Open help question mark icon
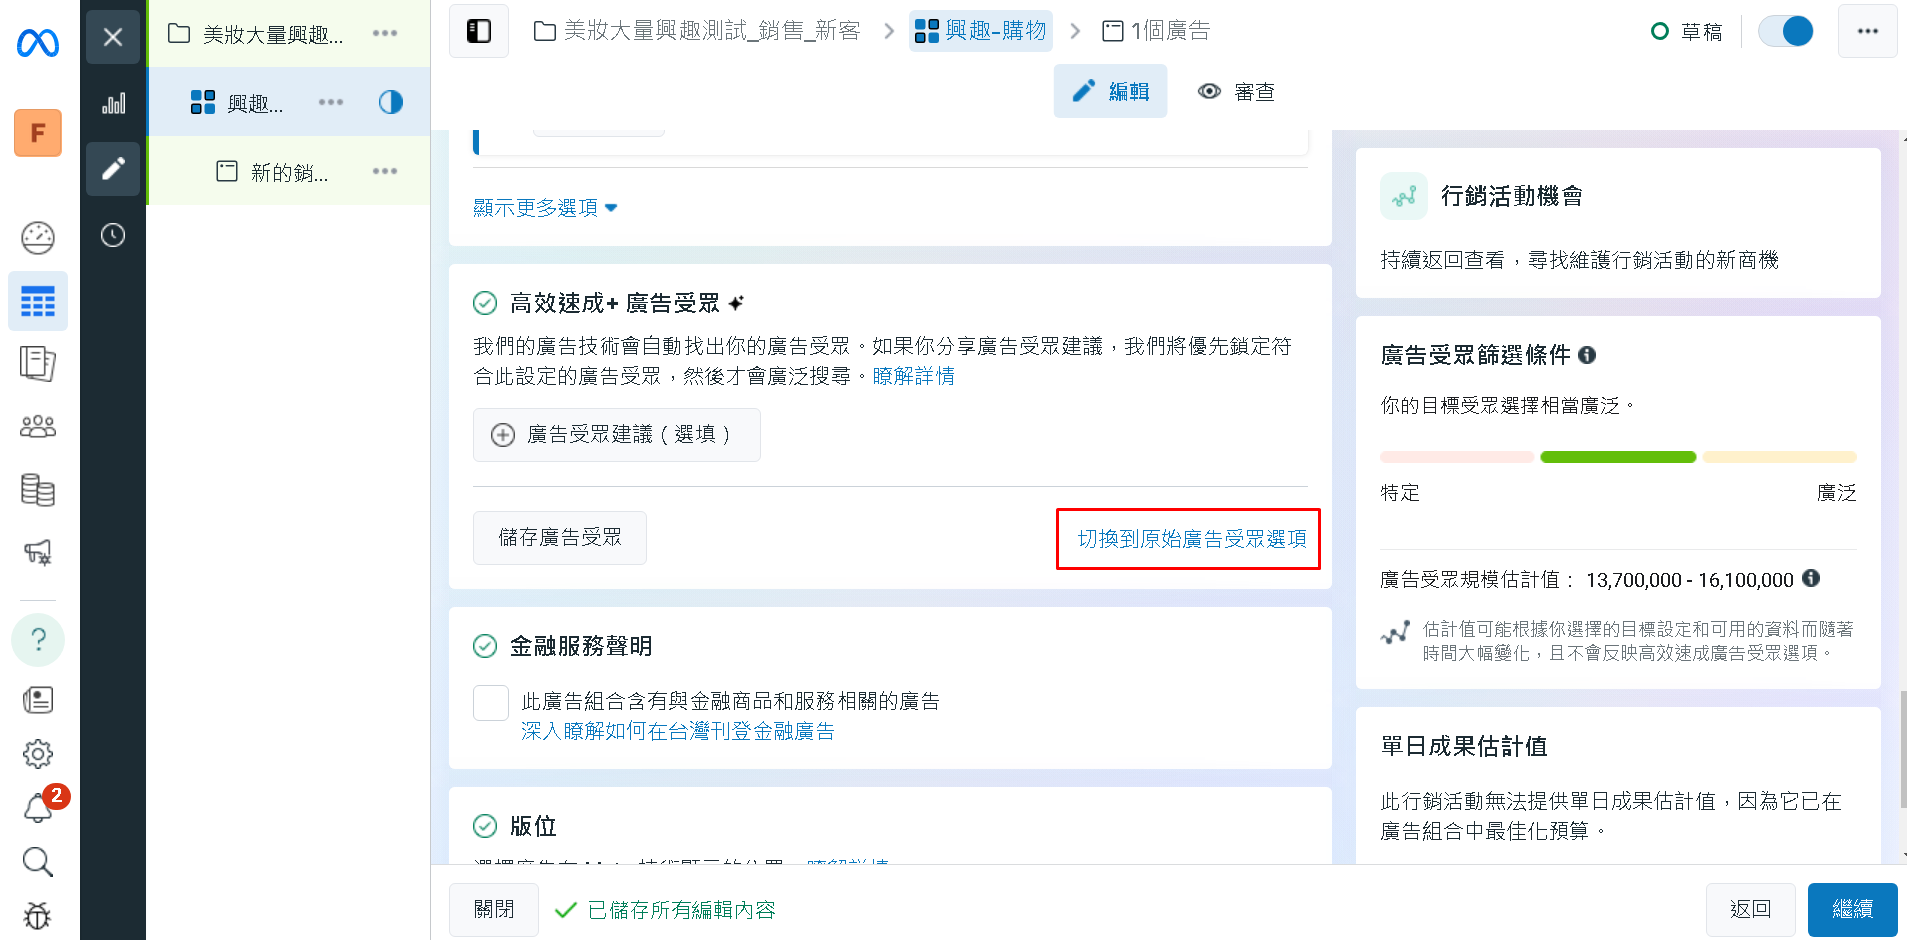 coord(38,639)
